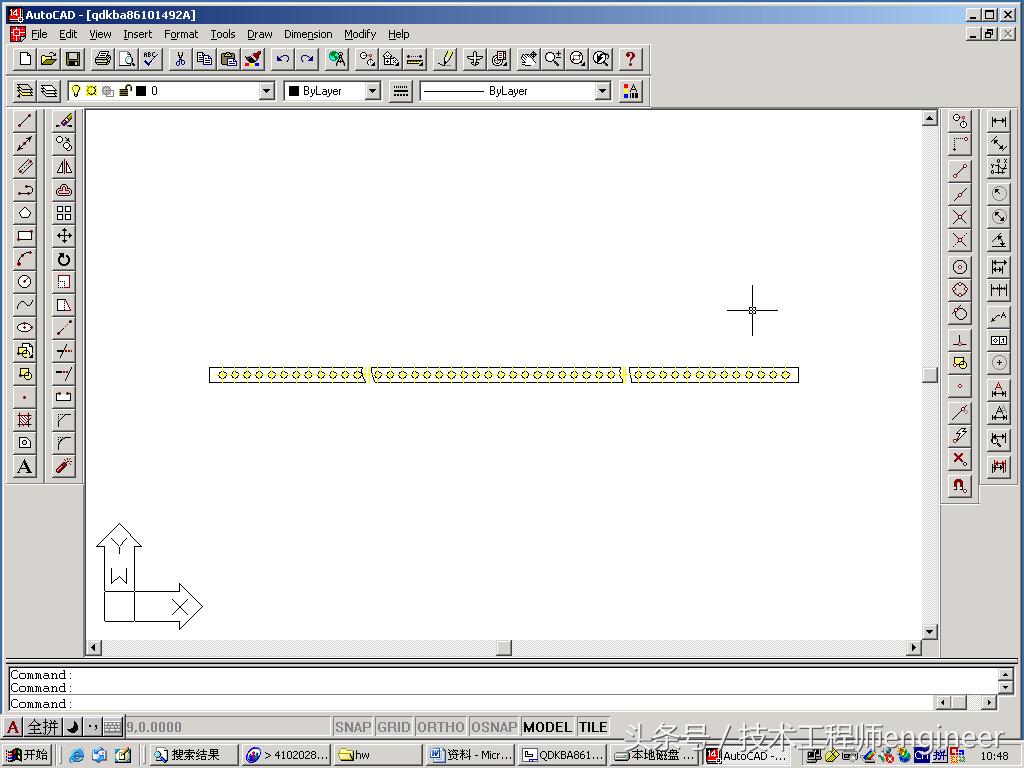Click the Undo icon
Image resolution: width=1024 pixels, height=768 pixels.
tap(282, 59)
